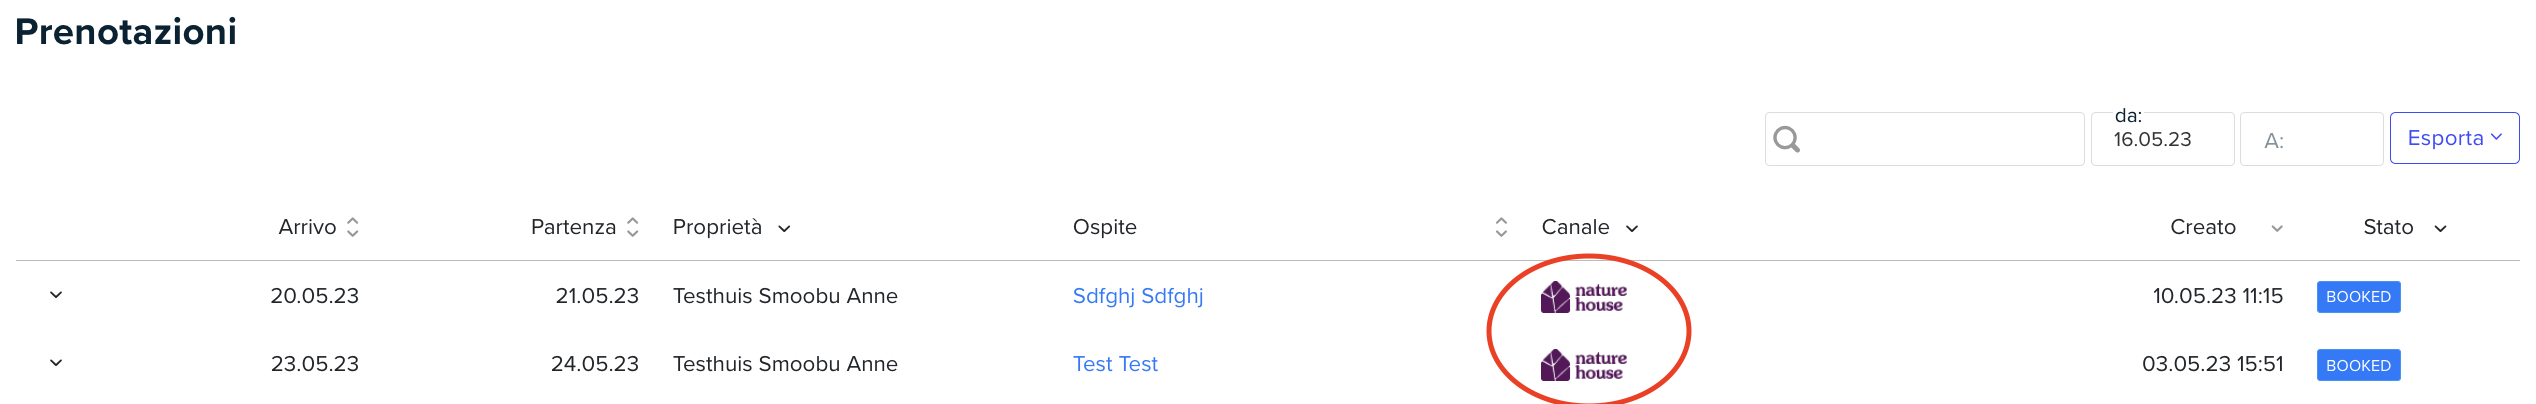Click the A: end date field
The width and height of the screenshot is (2536, 404).
pos(2311,139)
